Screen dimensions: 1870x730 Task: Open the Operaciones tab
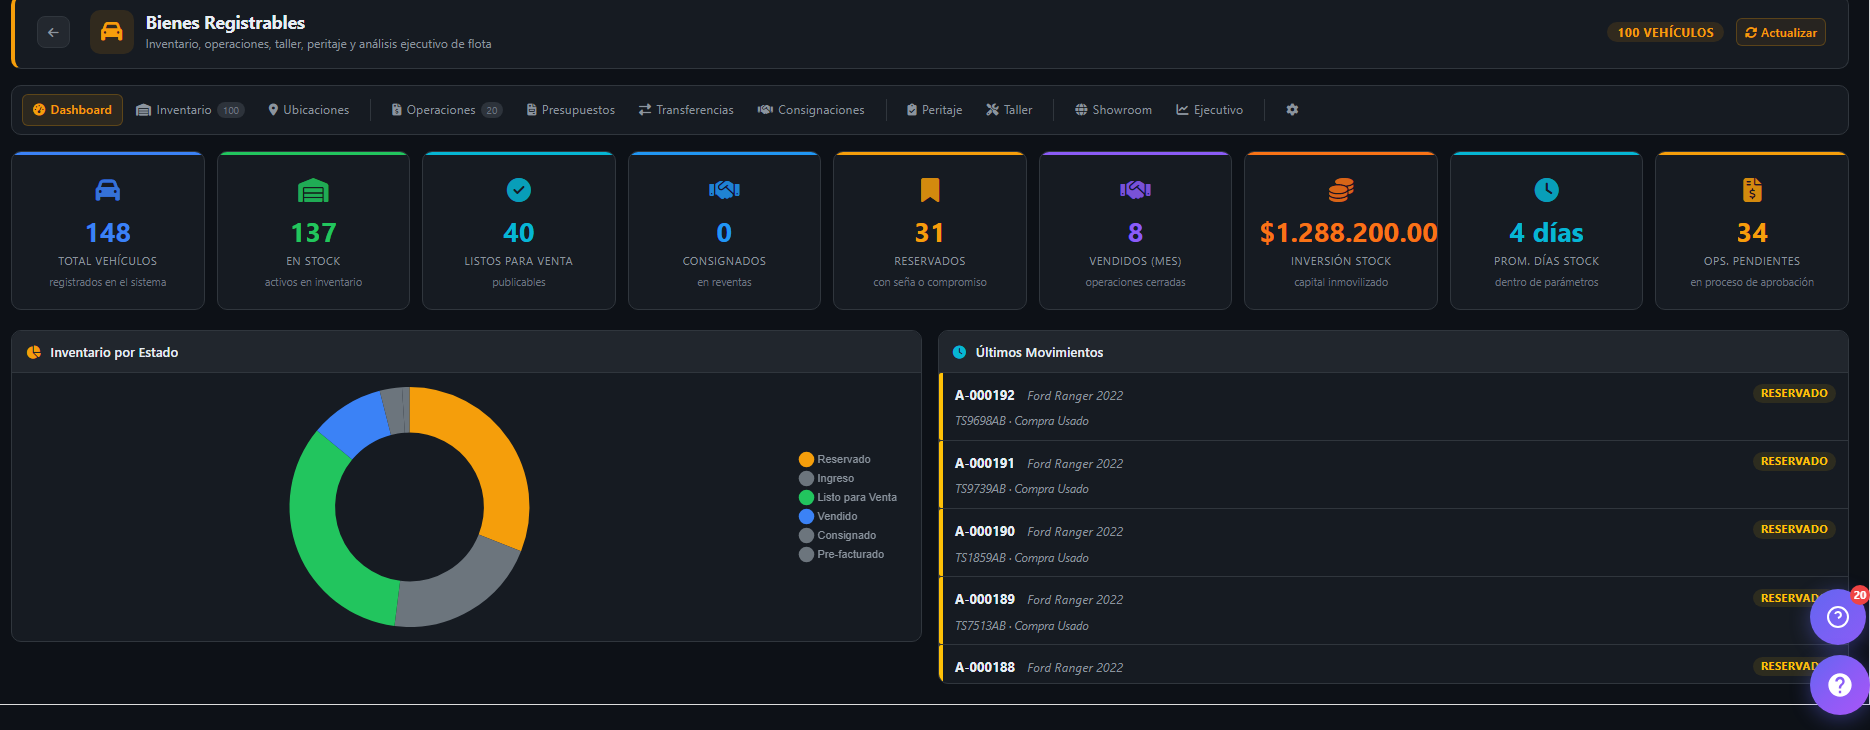(x=446, y=110)
